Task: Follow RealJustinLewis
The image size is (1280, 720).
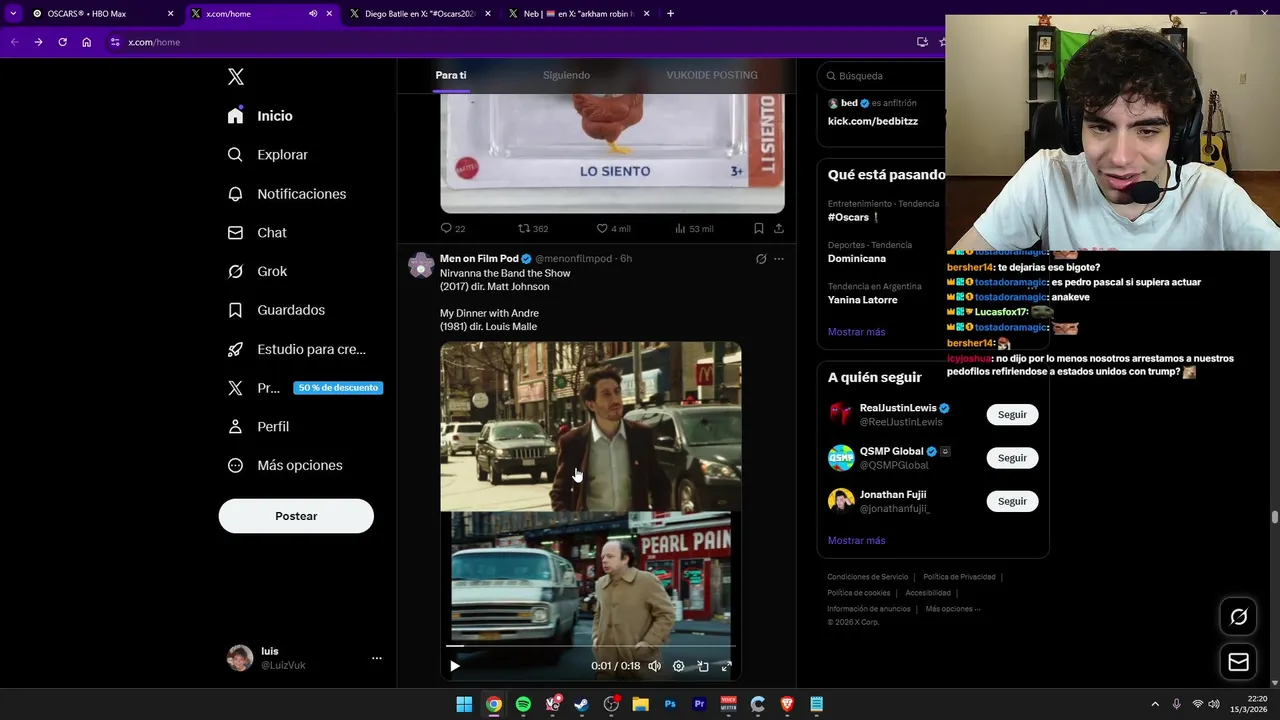Action: (1012, 414)
